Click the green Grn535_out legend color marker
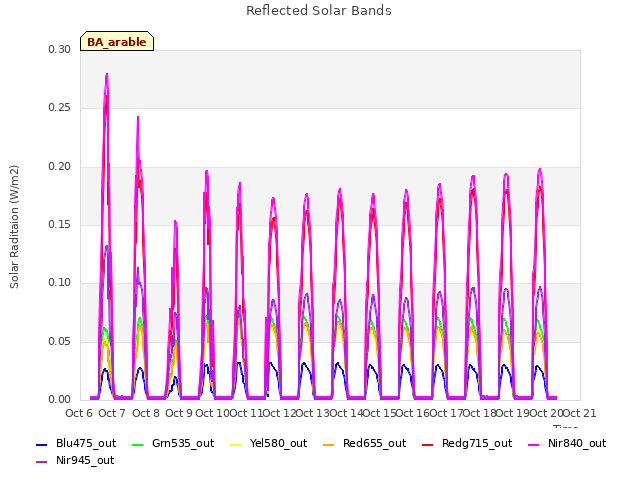Screen dimensions: 640x480 [138, 444]
